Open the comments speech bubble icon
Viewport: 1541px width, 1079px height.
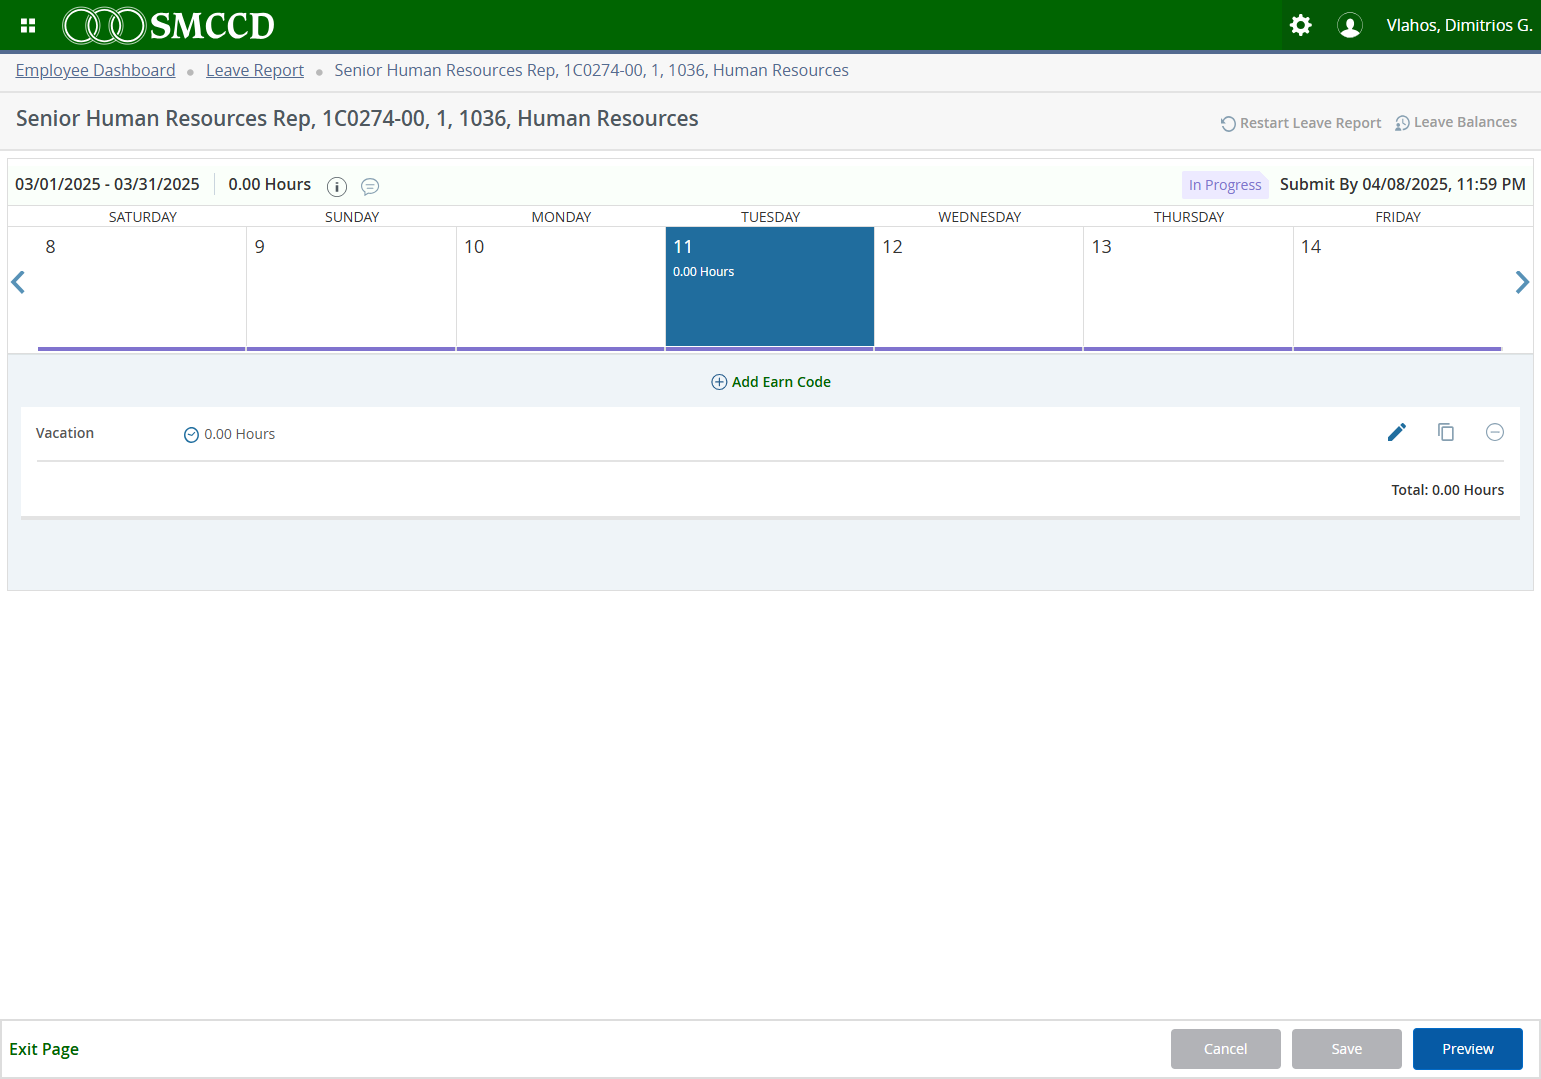(x=370, y=186)
